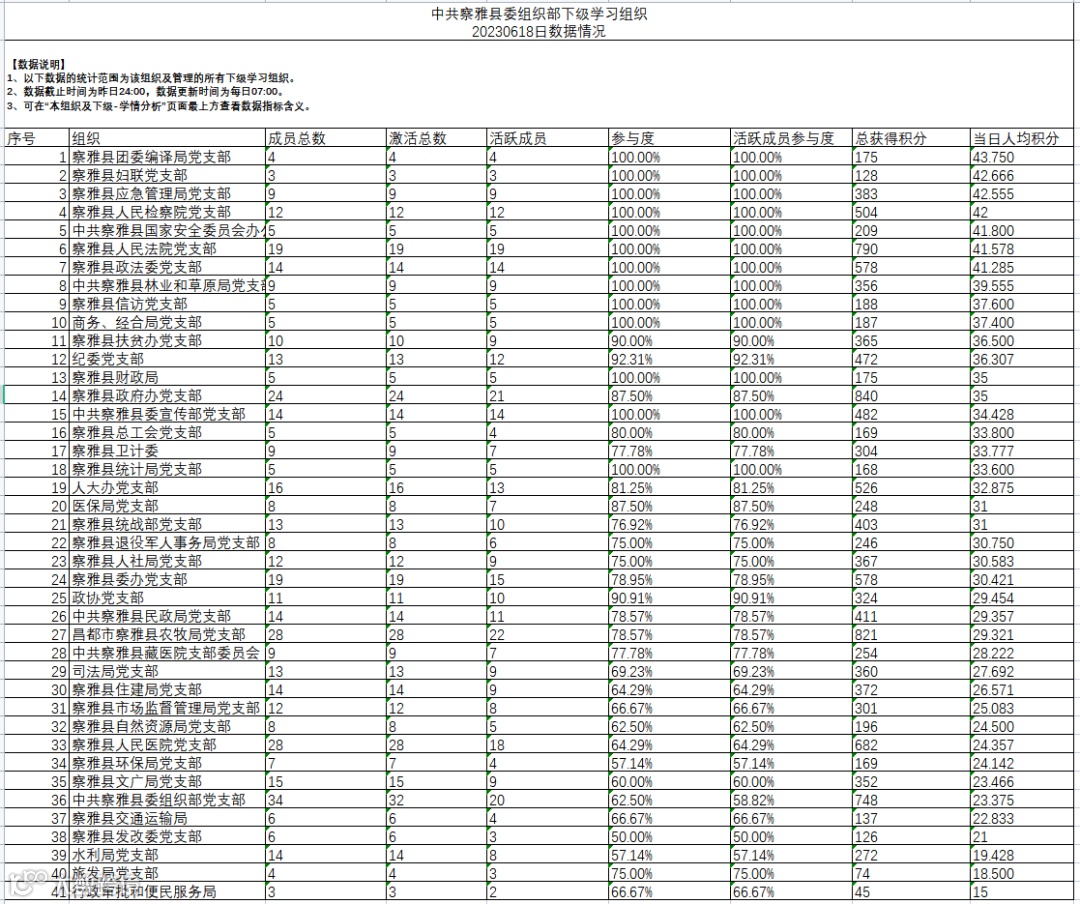Select cell 中共察雅县藏医院支部委员会
Screen dimensions: 1080x904
[167, 653]
